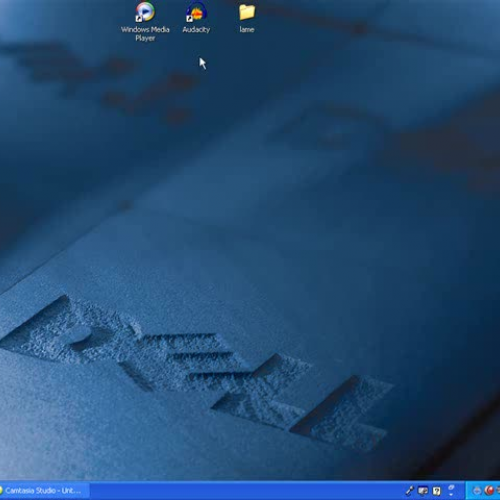500x500 pixels.
Task: Click the 'Windows Media Player' label text
Action: coord(145,34)
